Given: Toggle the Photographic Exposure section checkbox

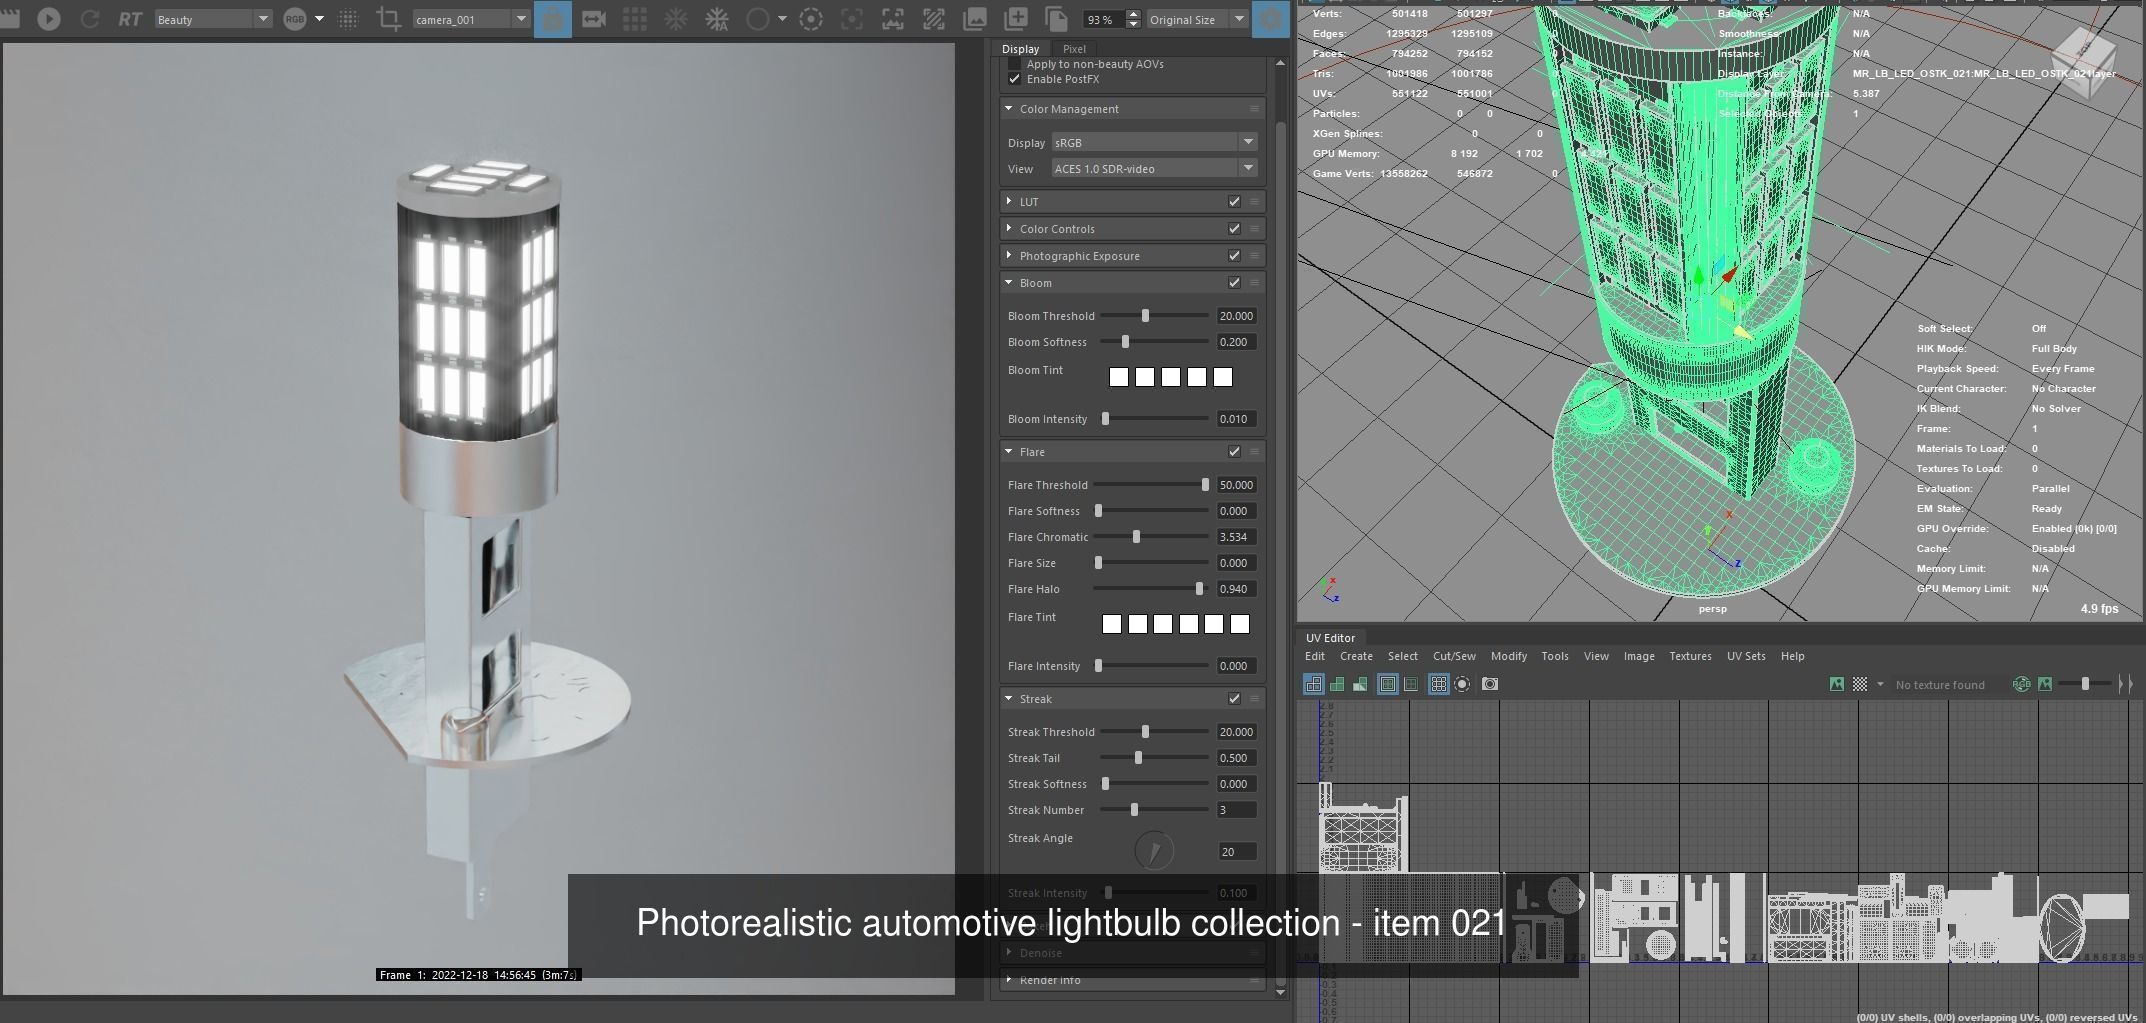Looking at the screenshot, I should click(x=1234, y=256).
